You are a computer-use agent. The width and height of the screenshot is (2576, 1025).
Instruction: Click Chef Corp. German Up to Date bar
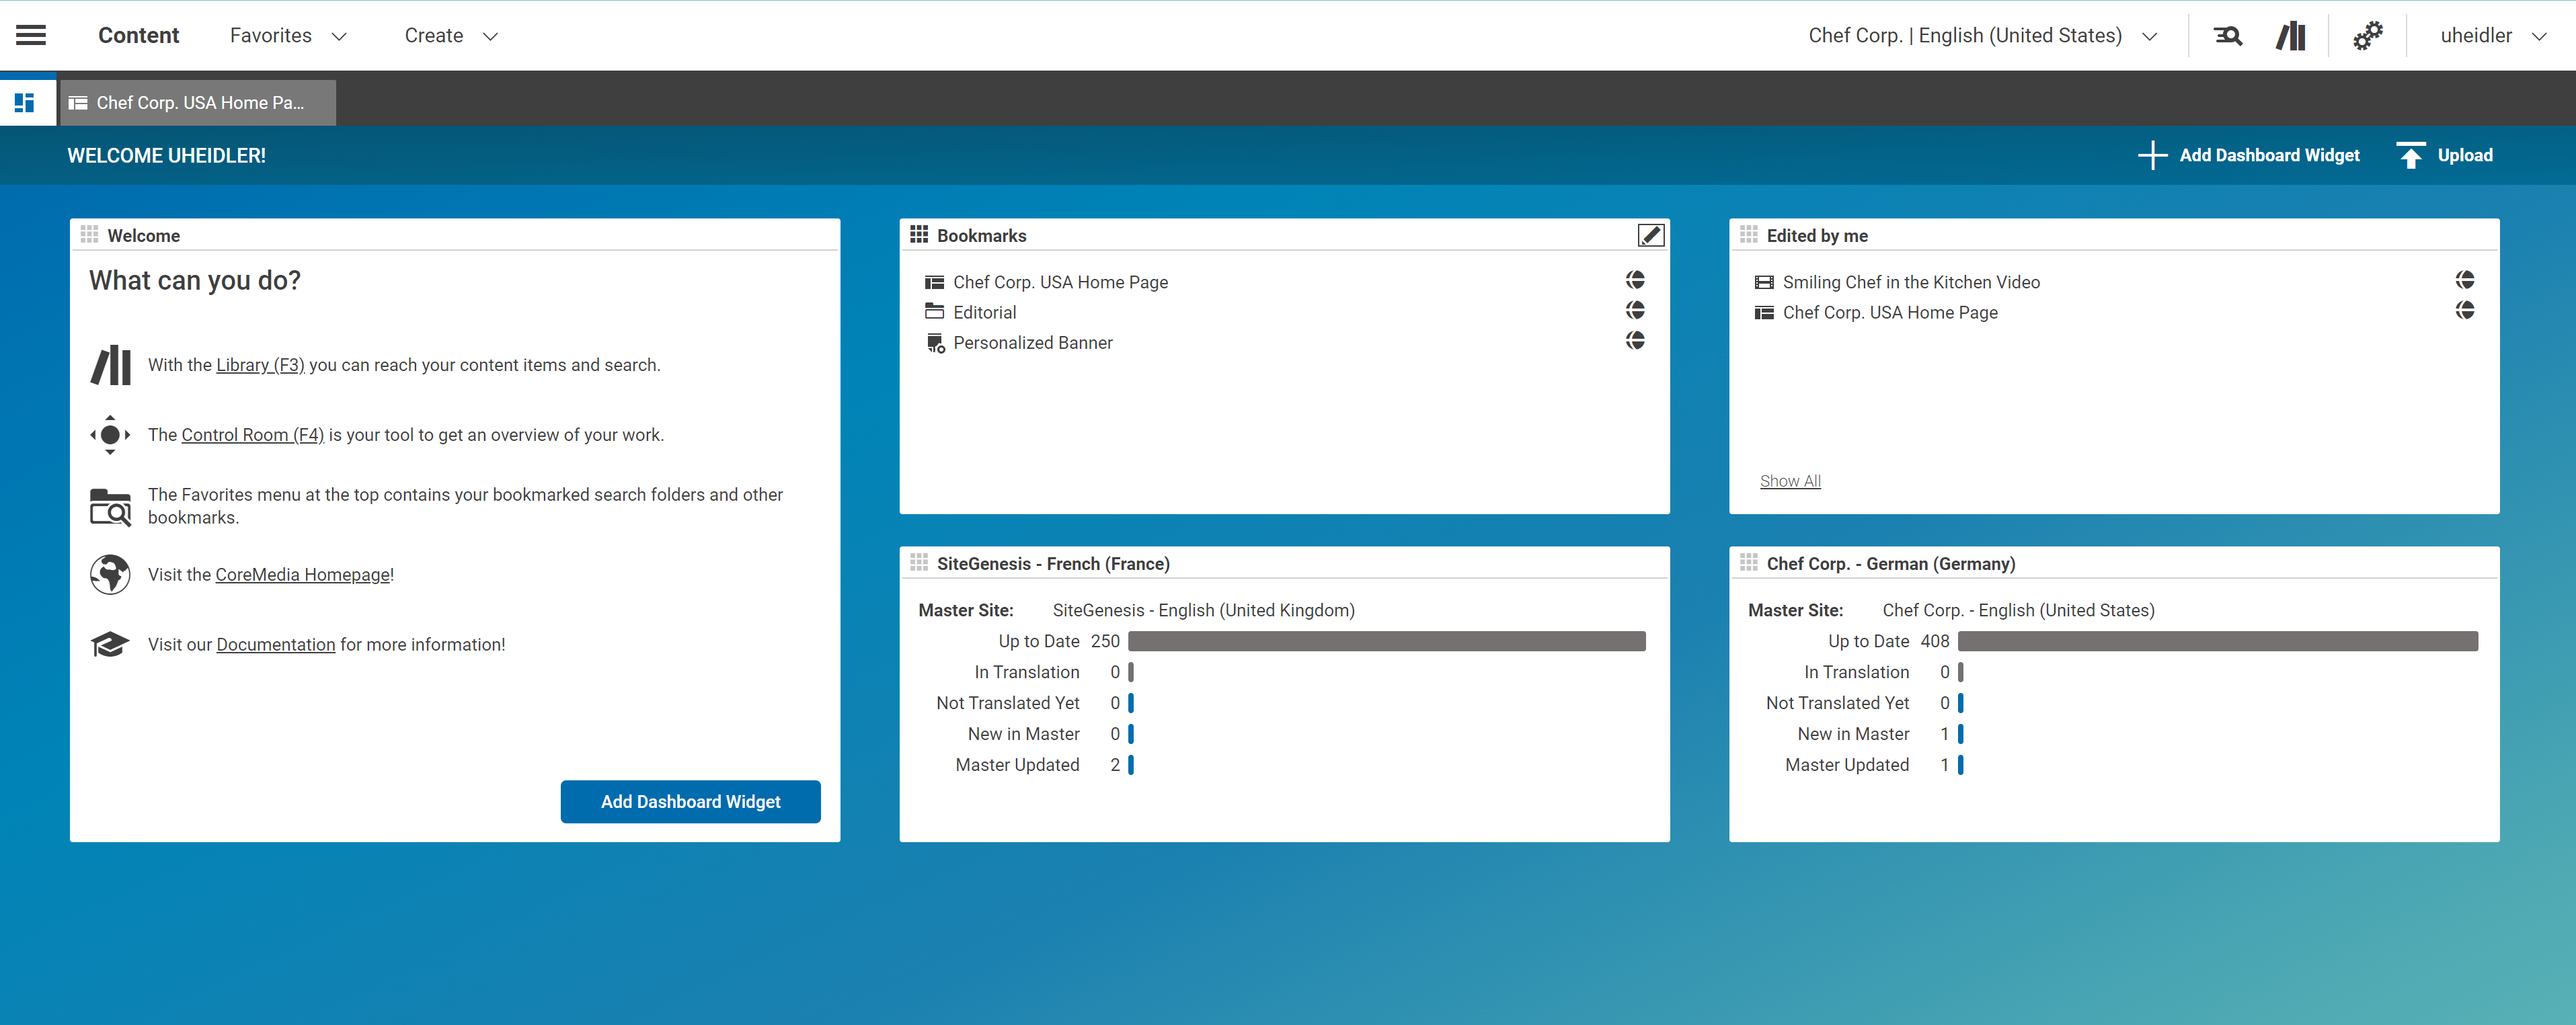2217,641
